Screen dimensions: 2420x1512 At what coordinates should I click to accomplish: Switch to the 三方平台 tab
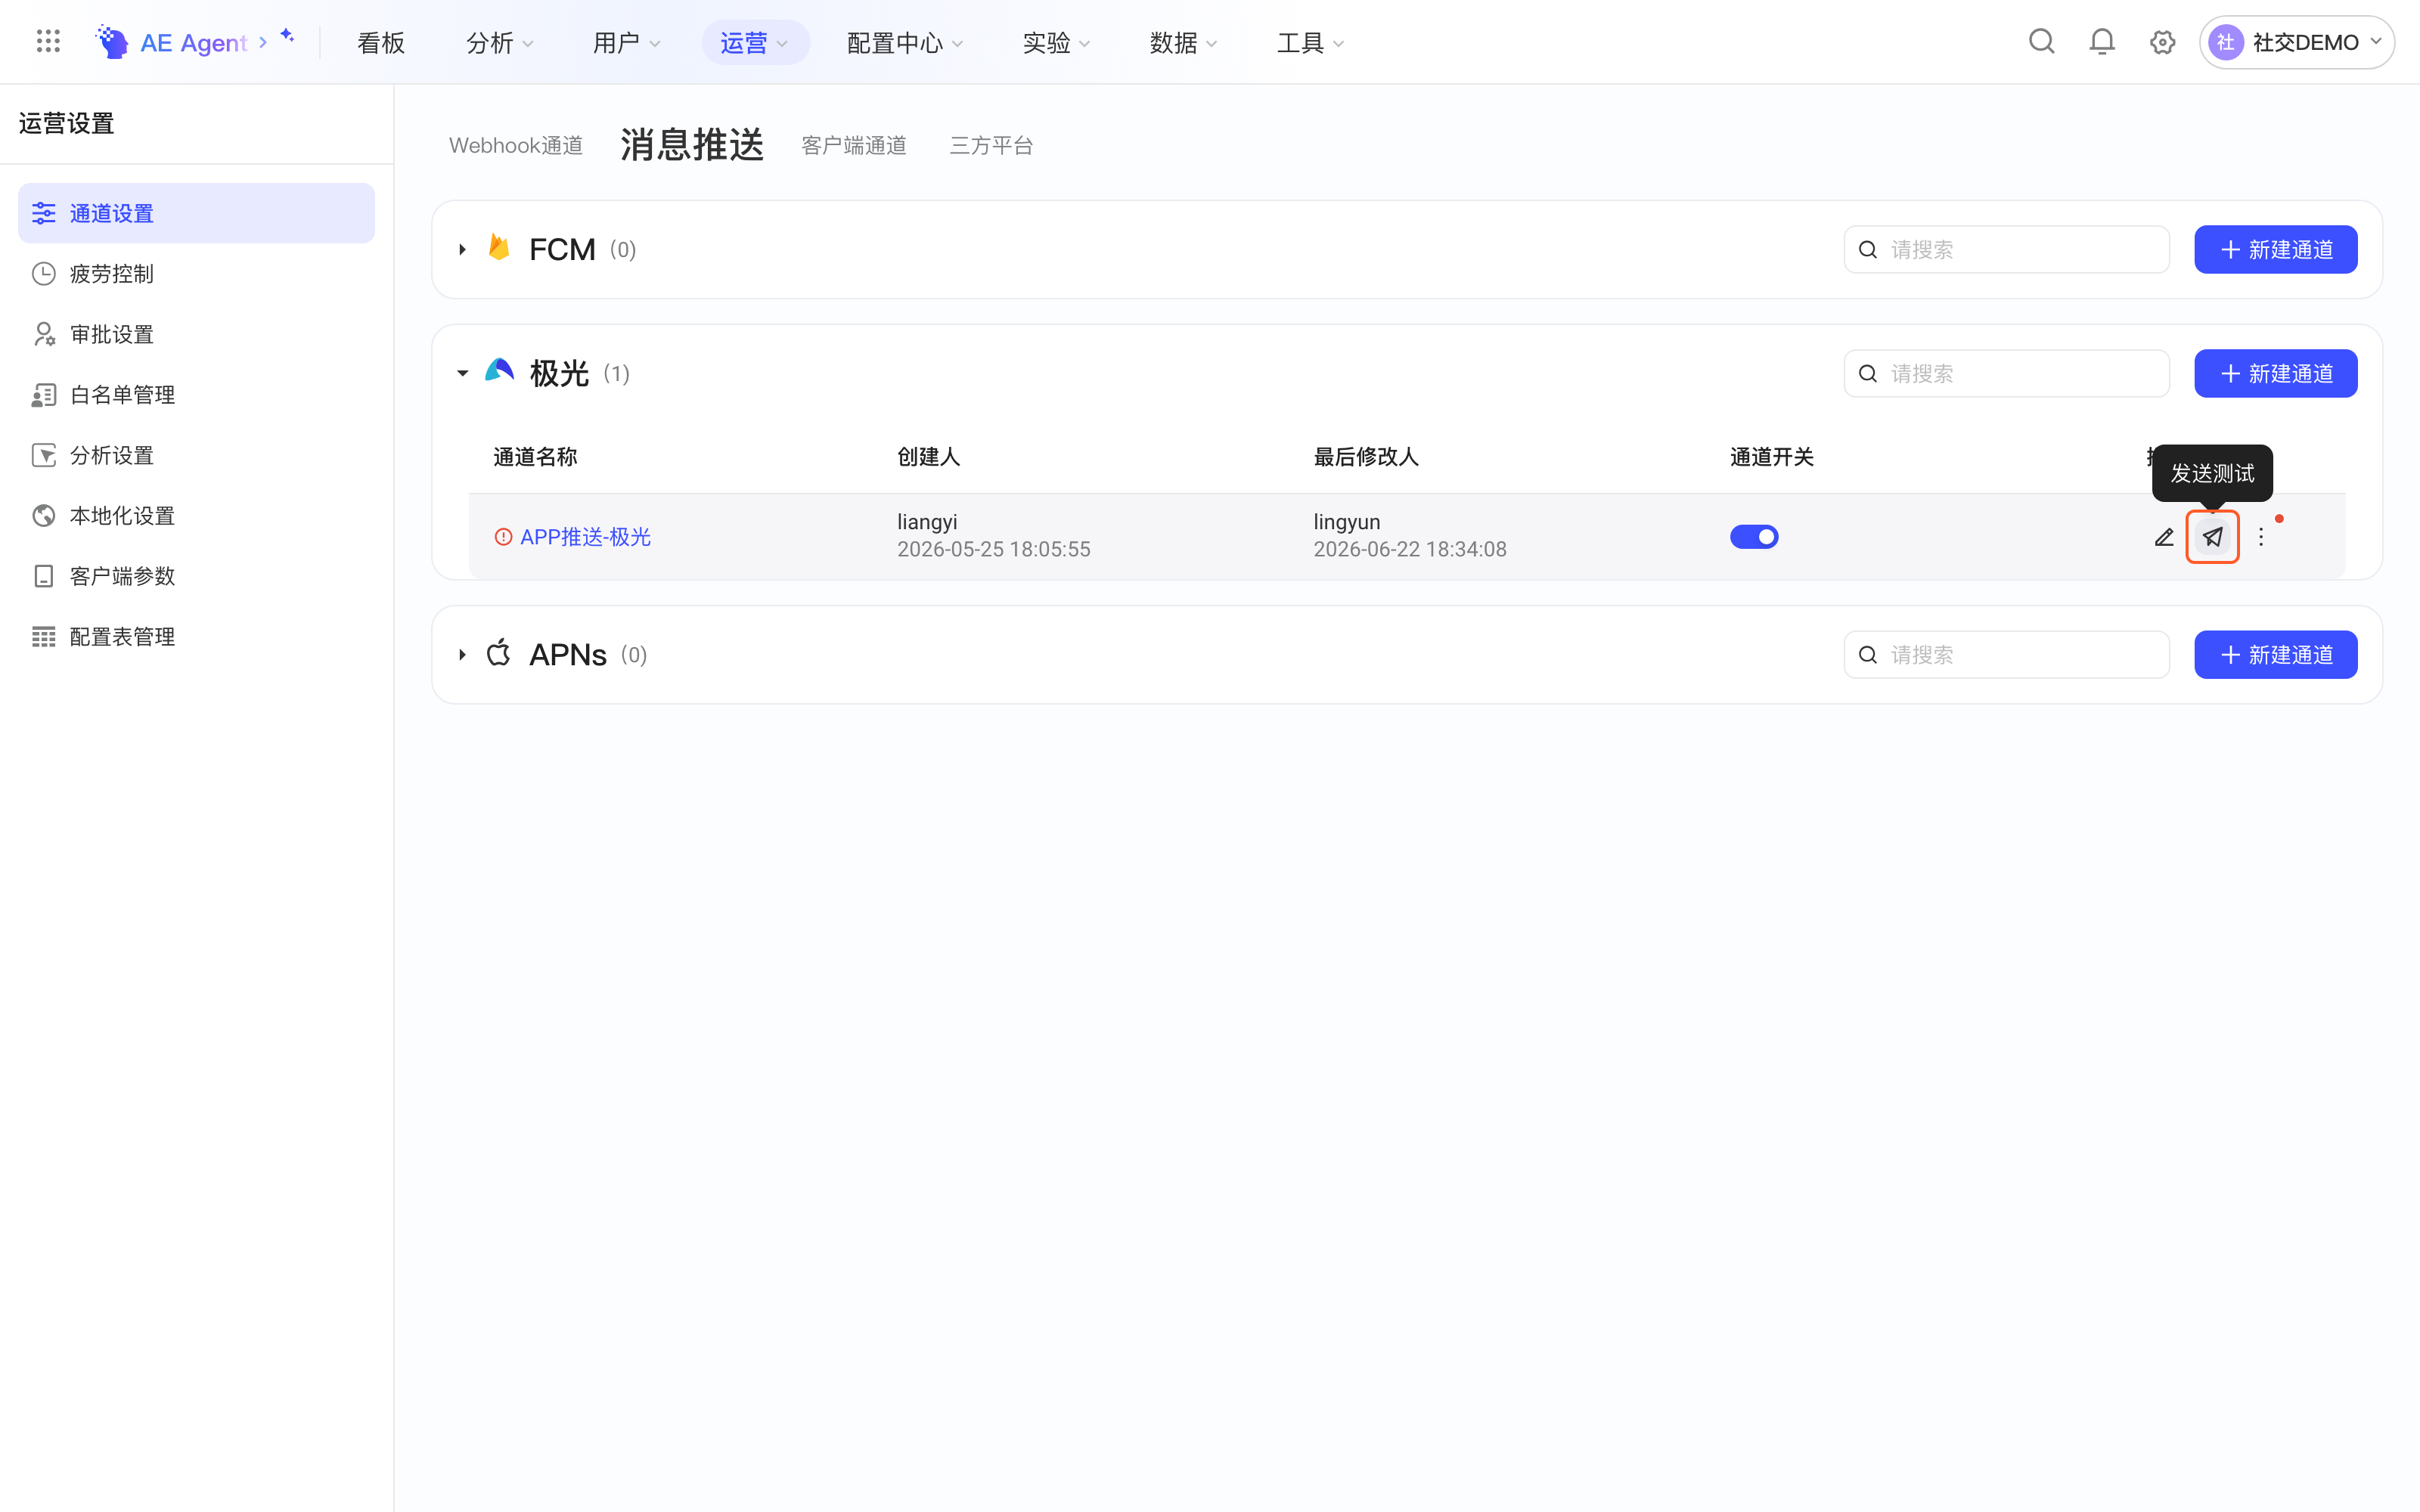point(991,145)
